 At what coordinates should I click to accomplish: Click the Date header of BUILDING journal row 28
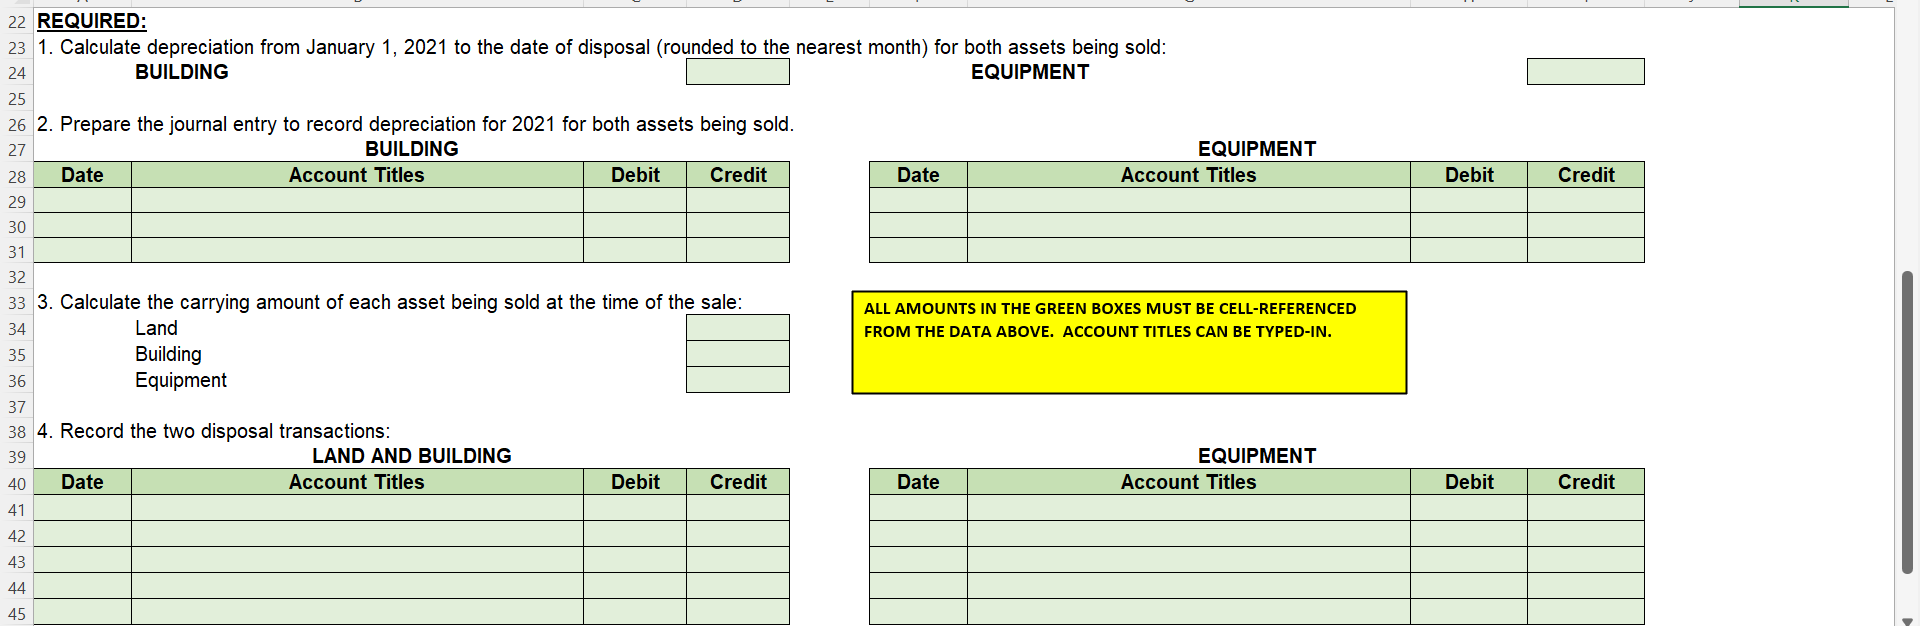coord(83,175)
